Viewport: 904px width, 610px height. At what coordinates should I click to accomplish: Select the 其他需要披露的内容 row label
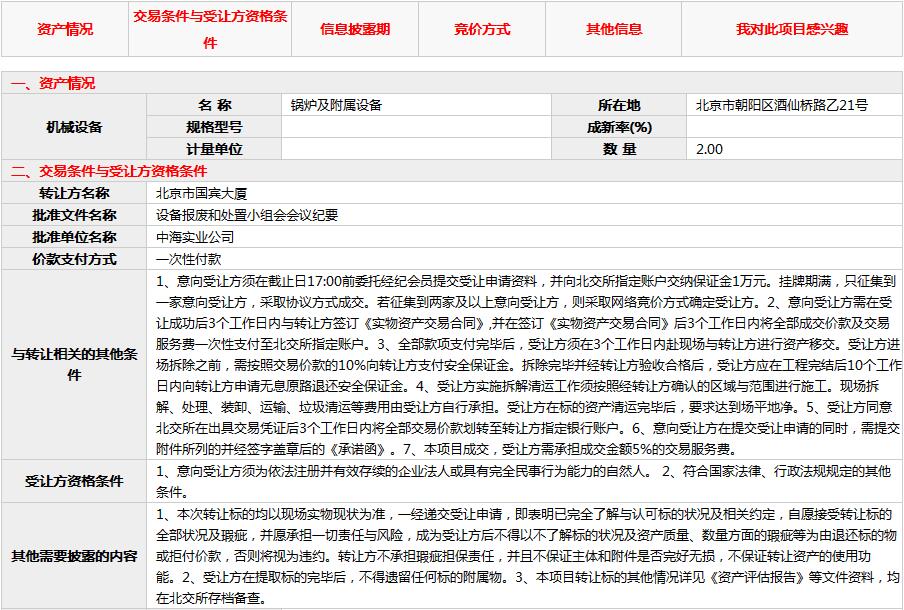pyautogui.click(x=74, y=556)
